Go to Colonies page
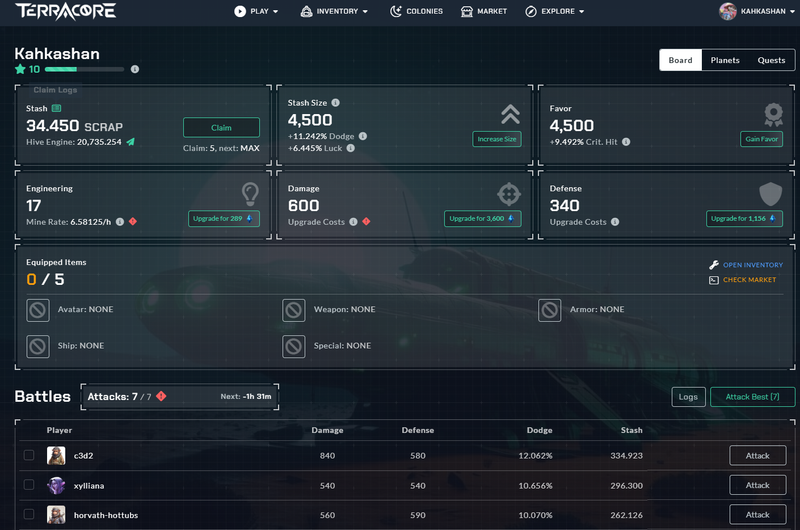The height and width of the screenshot is (530, 800). pyautogui.click(x=416, y=11)
